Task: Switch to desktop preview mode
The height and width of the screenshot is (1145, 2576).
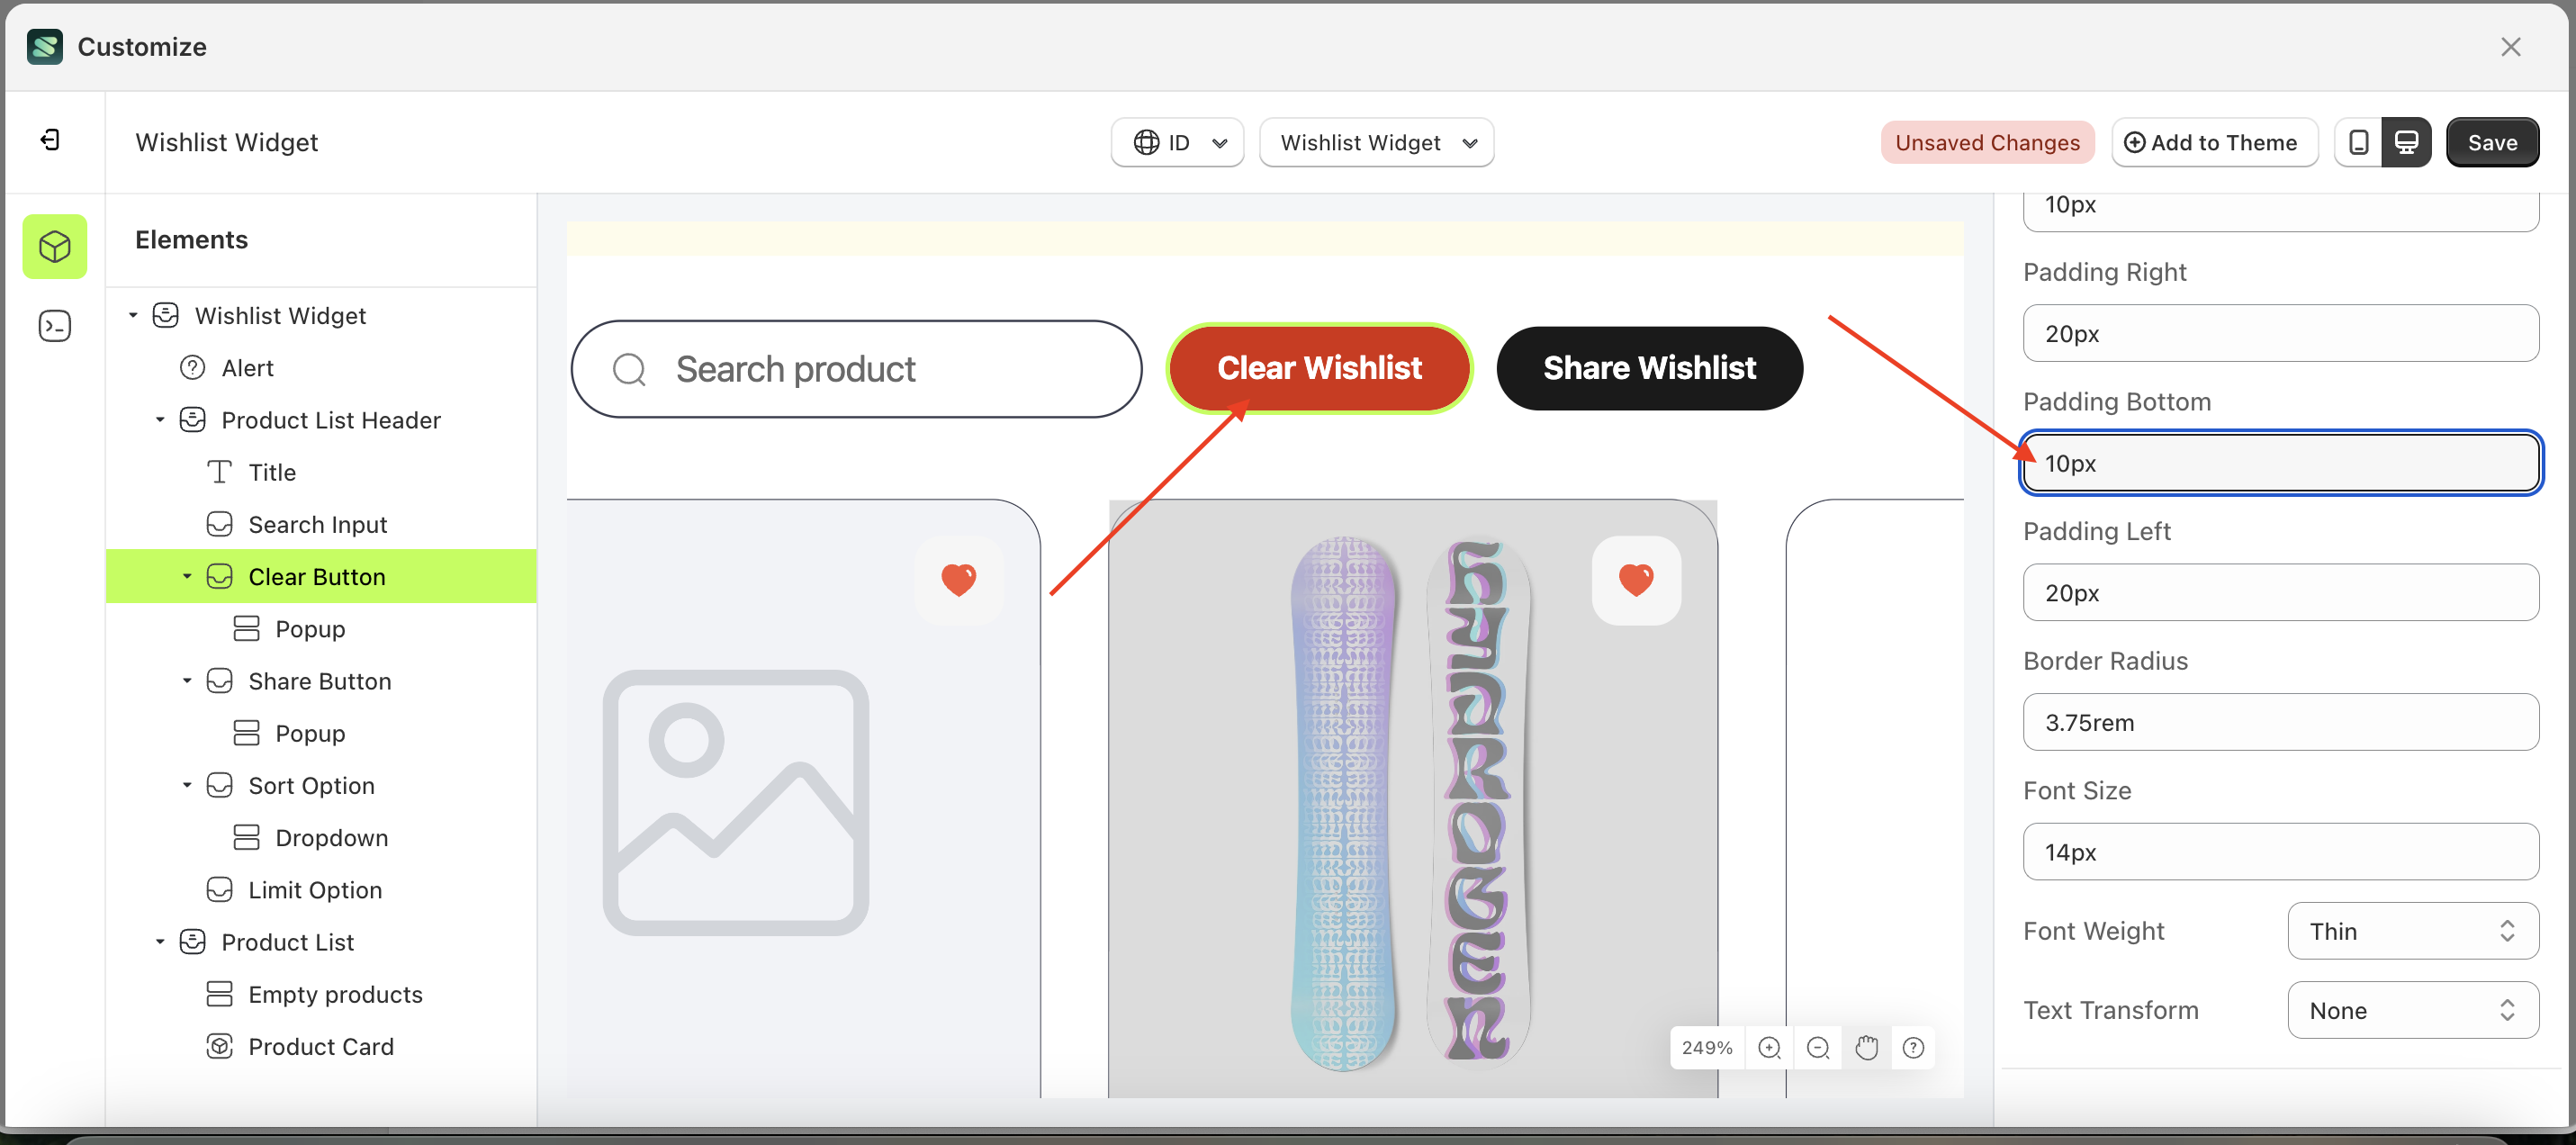Action: point(2408,142)
